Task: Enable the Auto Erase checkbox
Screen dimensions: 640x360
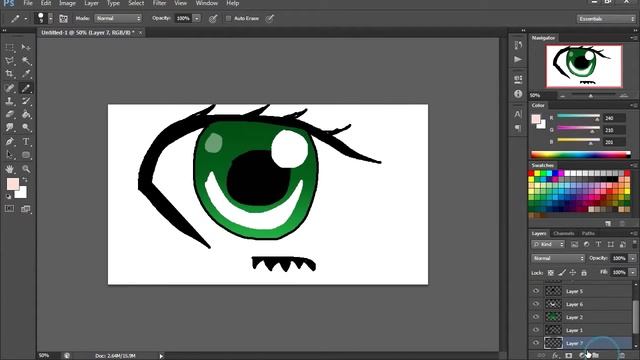Action: (x=229, y=18)
